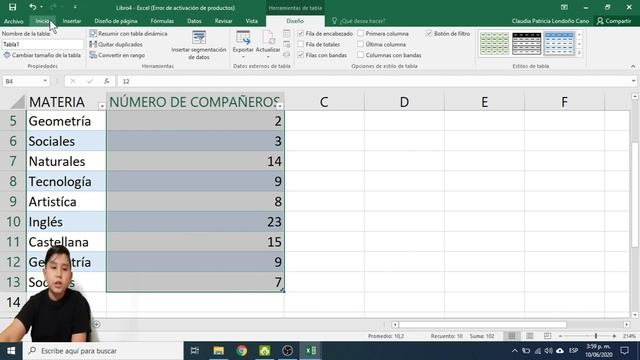The height and width of the screenshot is (360, 640).
Task: Switch to the Inicio tab
Action: 42,21
